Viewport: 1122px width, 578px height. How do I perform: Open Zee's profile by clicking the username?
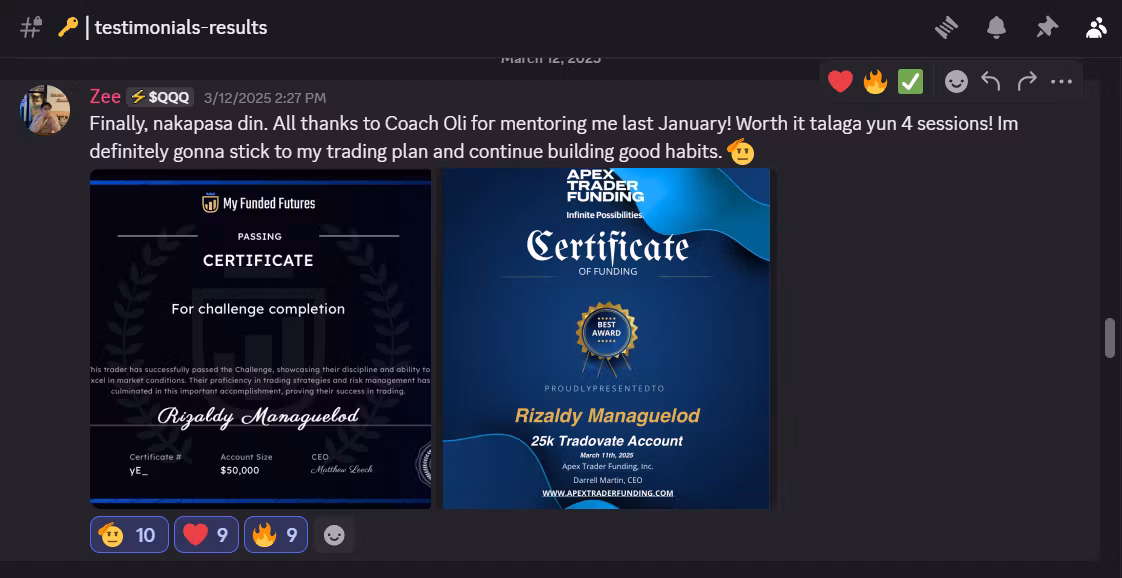coord(105,96)
